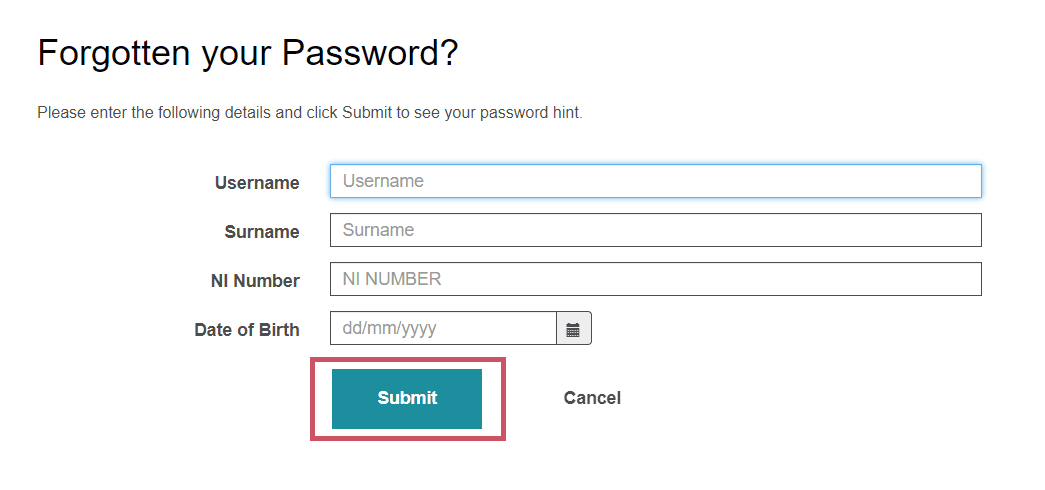The image size is (1045, 490).
Task: Click the words following details in the instructions
Action: coord(215,113)
